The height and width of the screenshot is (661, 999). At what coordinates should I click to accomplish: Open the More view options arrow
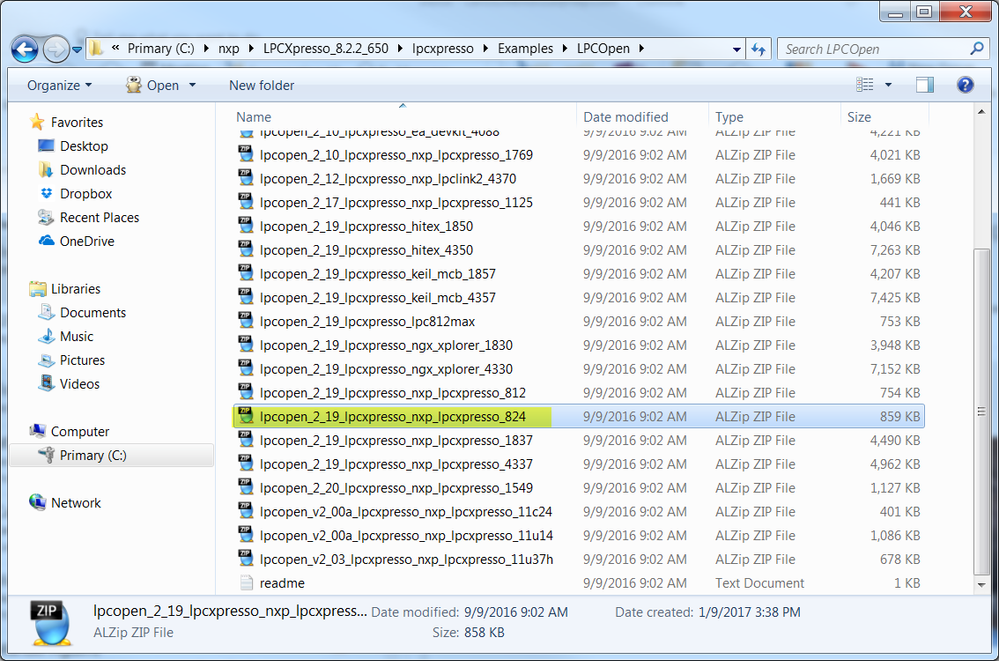click(888, 85)
